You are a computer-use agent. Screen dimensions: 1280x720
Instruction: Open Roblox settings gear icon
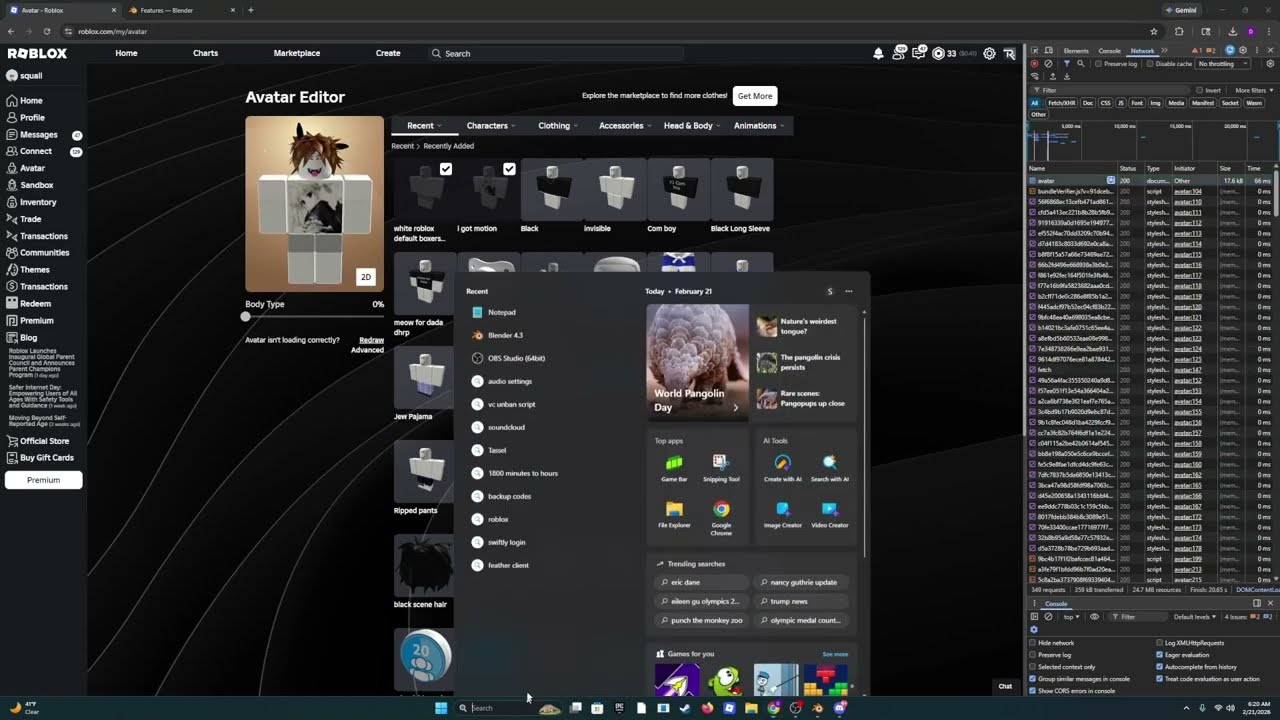989,53
